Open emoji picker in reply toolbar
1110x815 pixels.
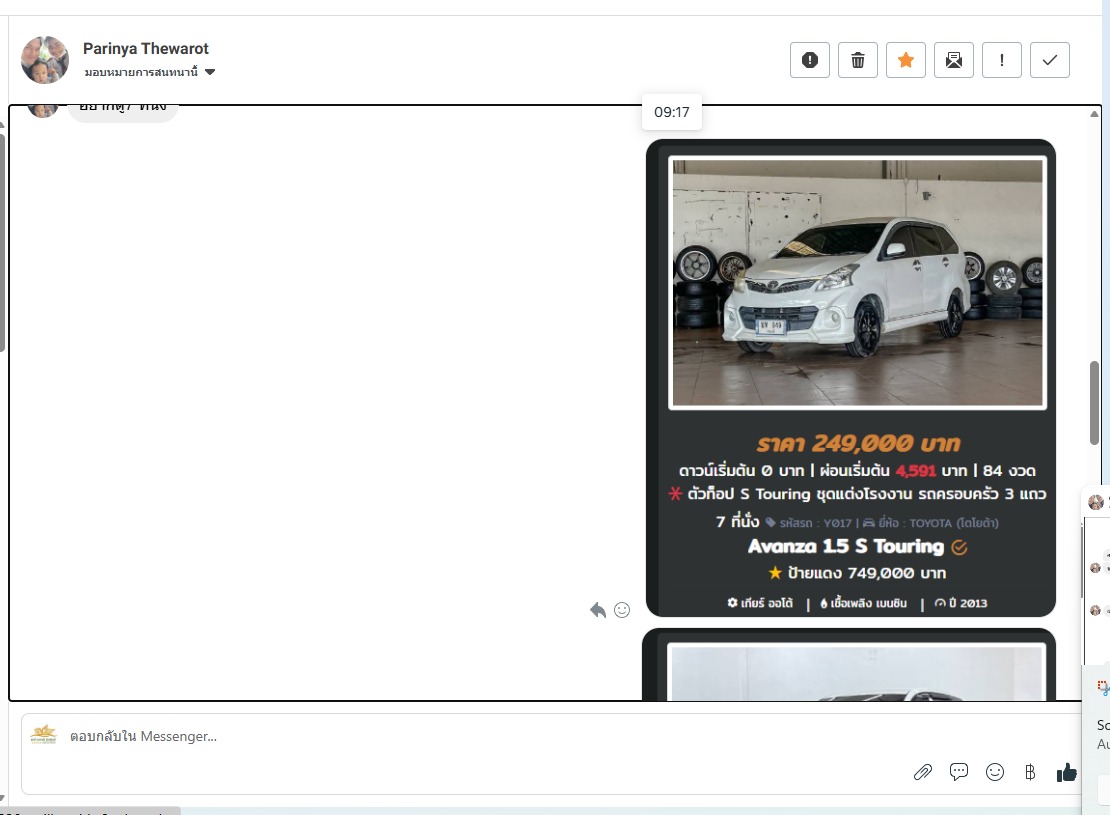(x=995, y=772)
